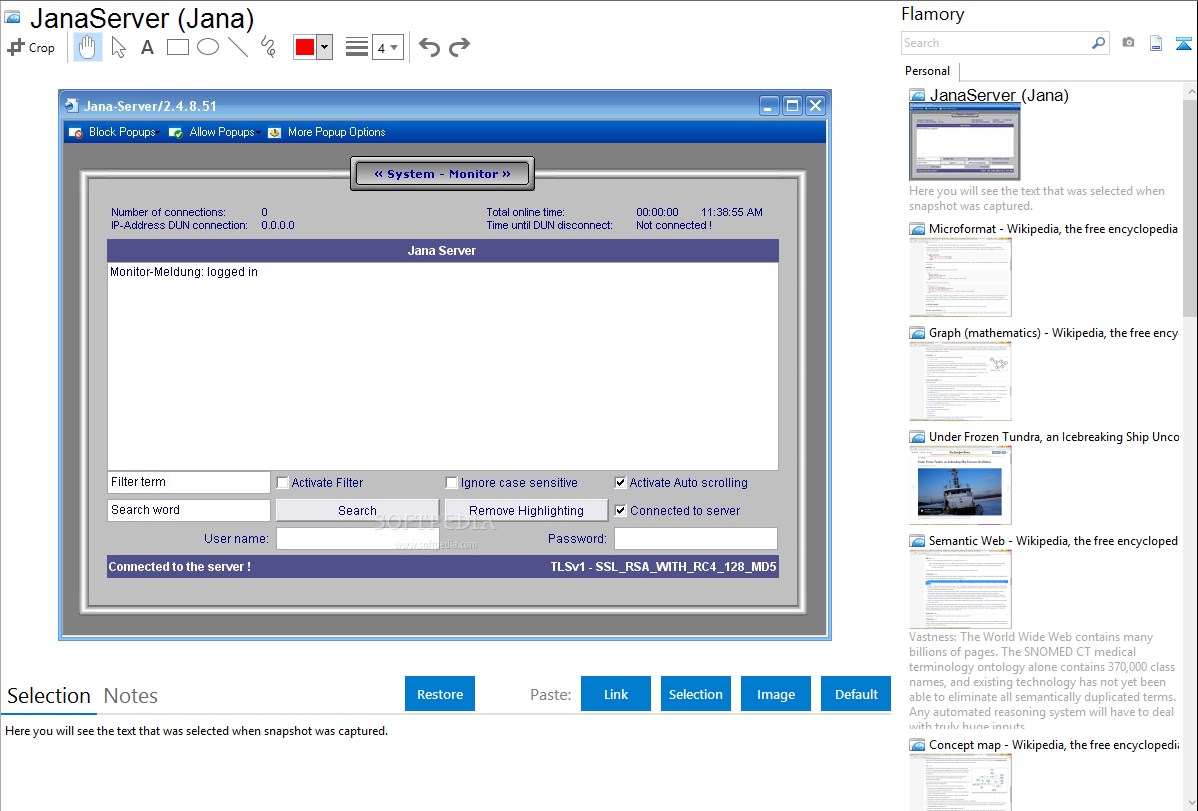Pick the freehand scribble tool
The image size is (1198, 811).
[268, 47]
